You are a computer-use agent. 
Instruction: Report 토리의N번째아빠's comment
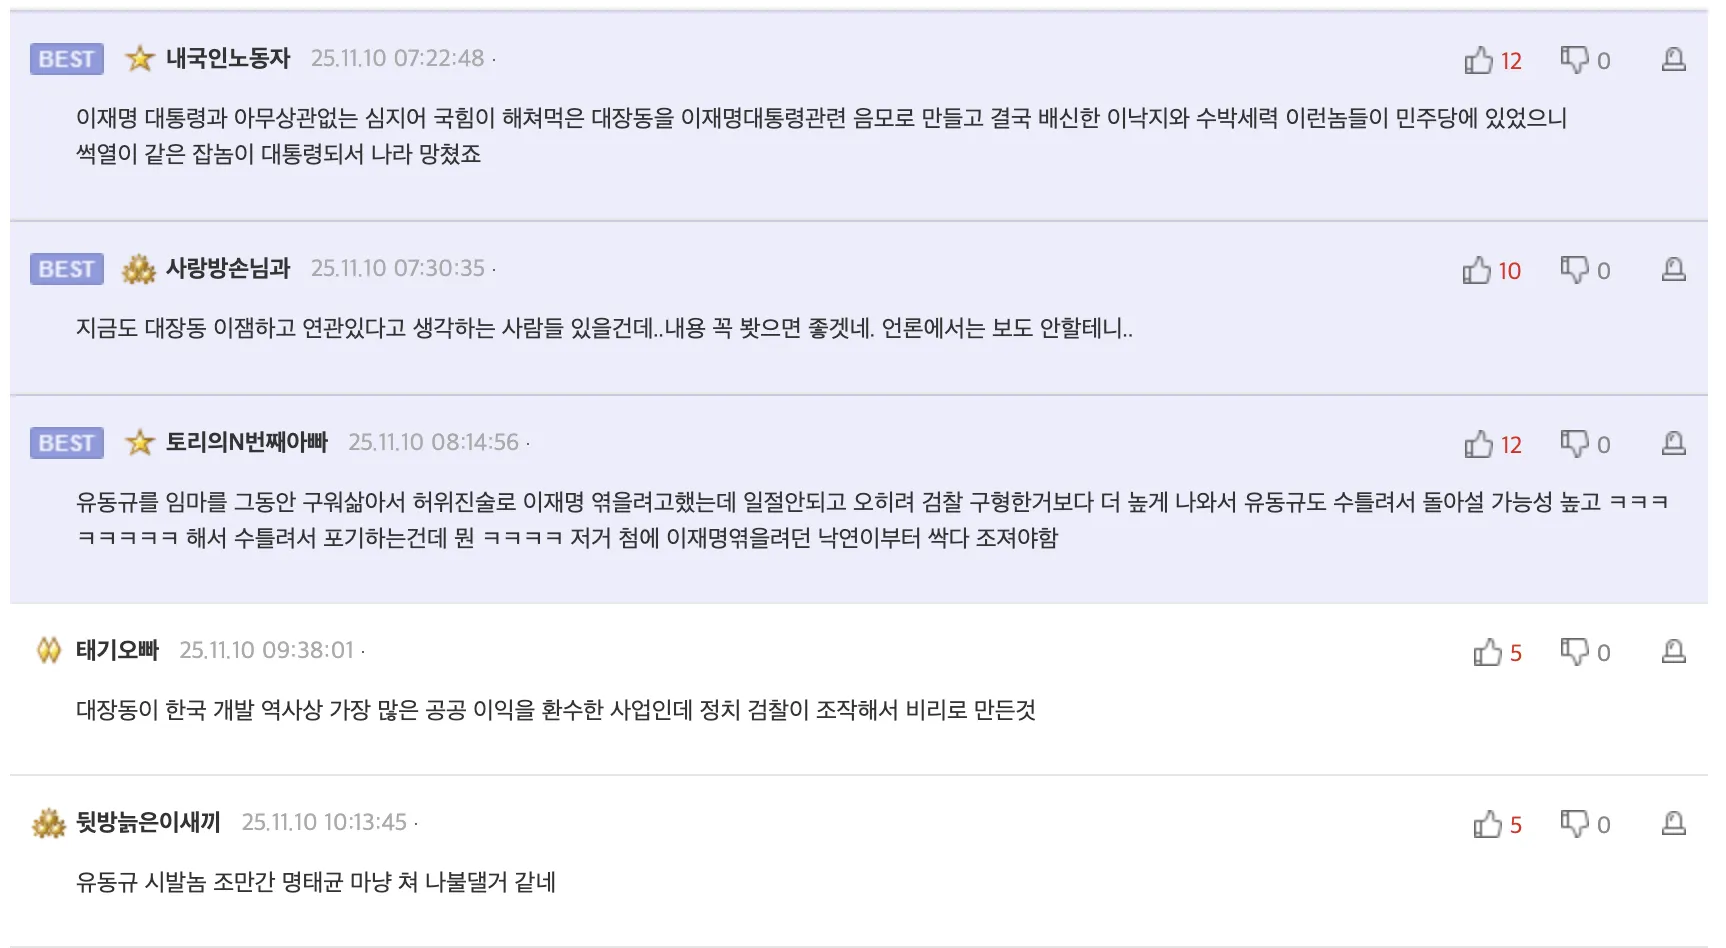(1673, 444)
